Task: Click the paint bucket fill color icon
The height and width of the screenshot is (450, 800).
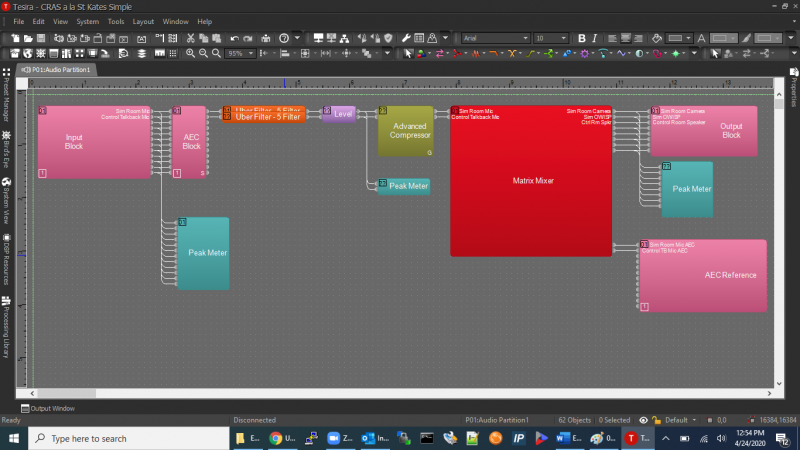Action: (x=657, y=38)
